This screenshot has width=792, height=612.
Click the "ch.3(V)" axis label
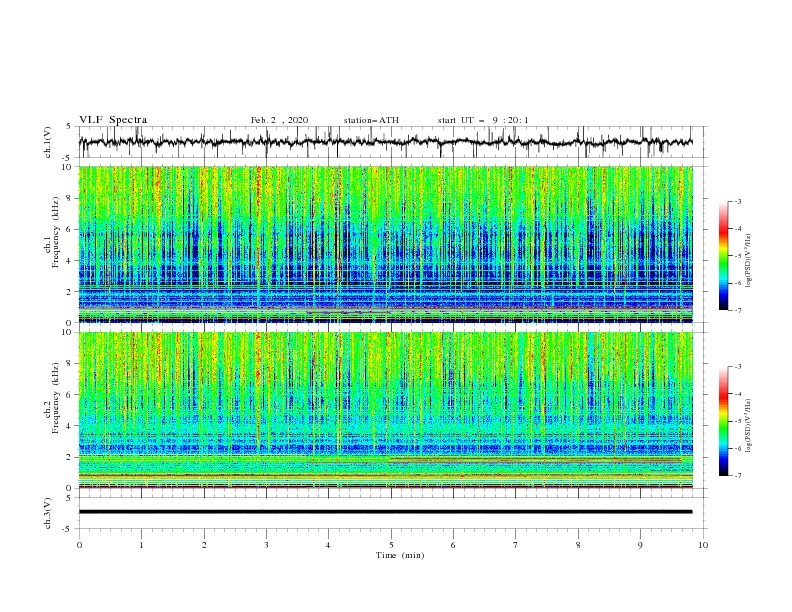[48, 513]
